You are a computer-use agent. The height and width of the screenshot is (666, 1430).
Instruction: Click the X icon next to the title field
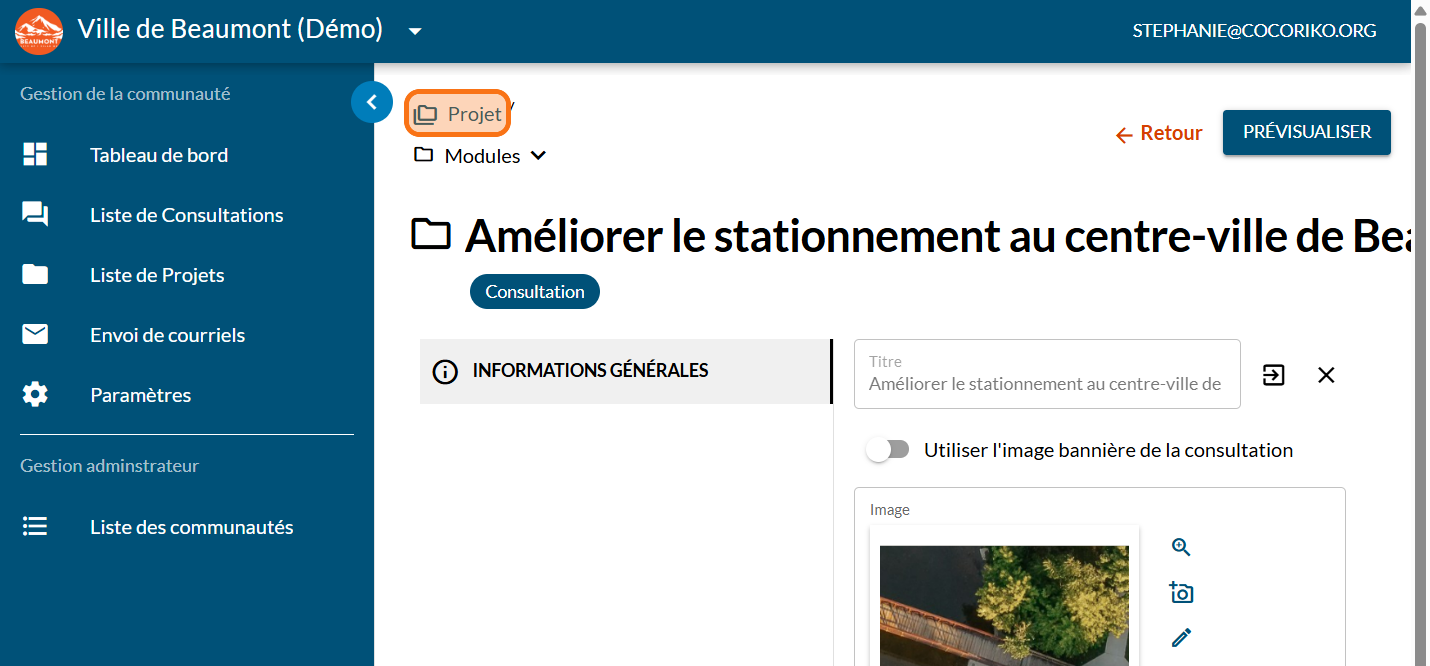[x=1326, y=375]
